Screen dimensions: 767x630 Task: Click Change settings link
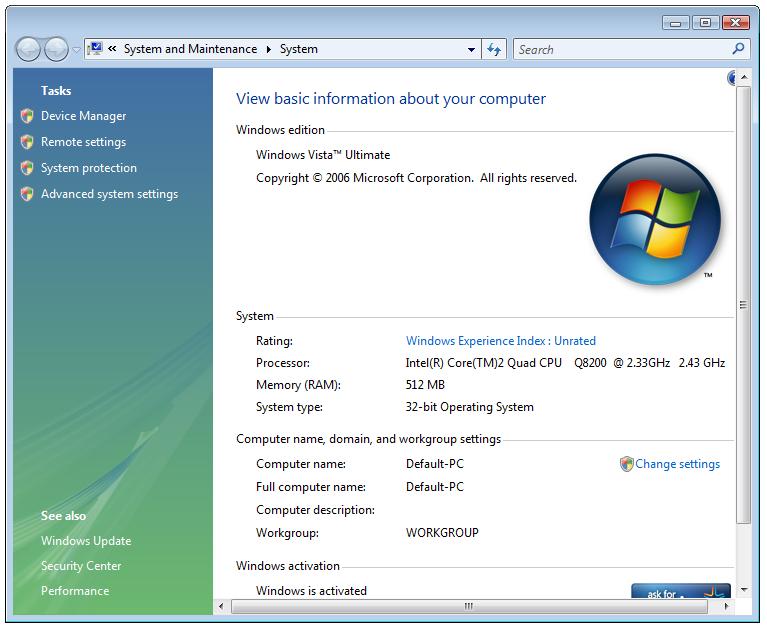(677, 464)
